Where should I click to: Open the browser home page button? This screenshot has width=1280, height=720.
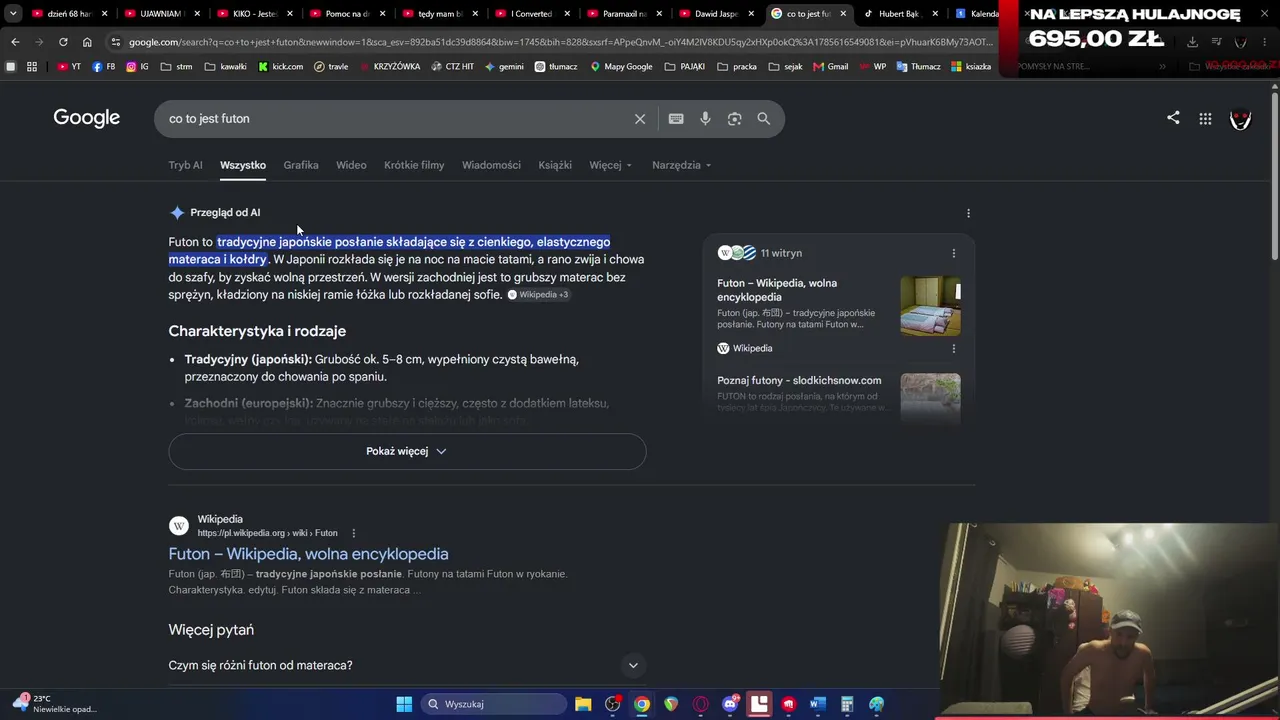click(x=87, y=42)
